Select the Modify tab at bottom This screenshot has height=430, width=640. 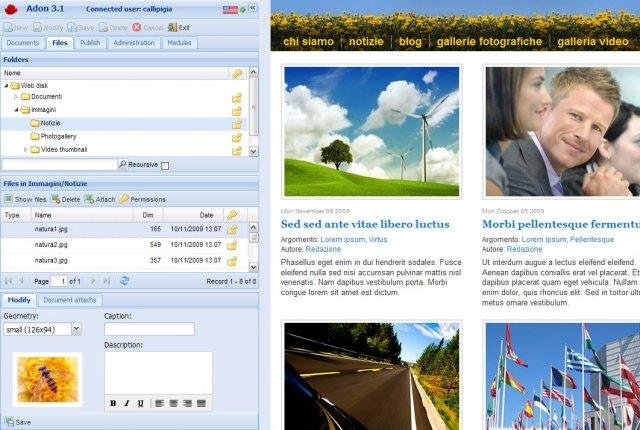tap(19, 300)
